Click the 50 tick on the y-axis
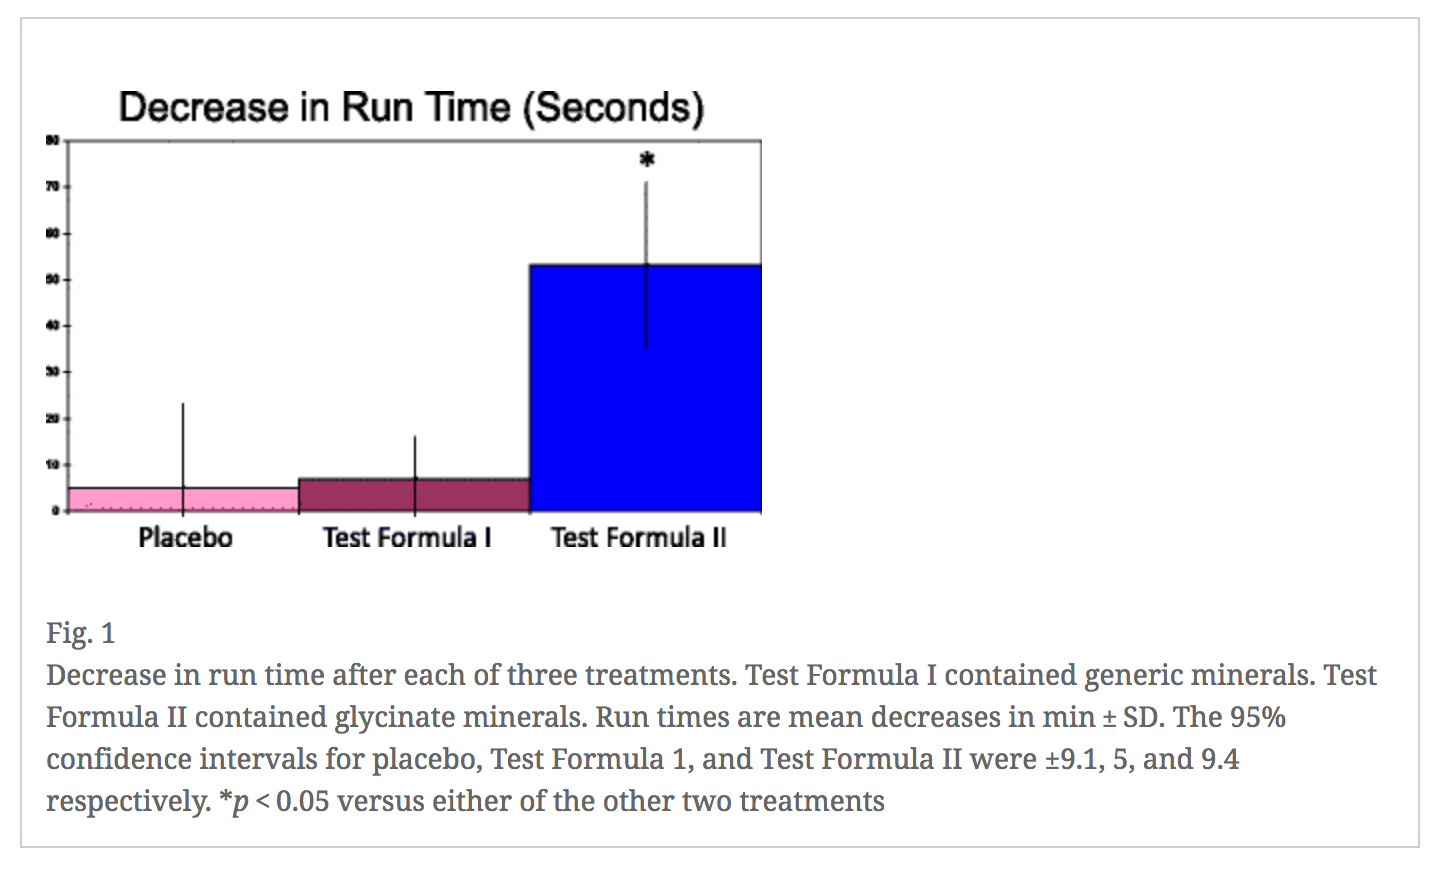Screen dimensions: 1432x869 [52, 279]
